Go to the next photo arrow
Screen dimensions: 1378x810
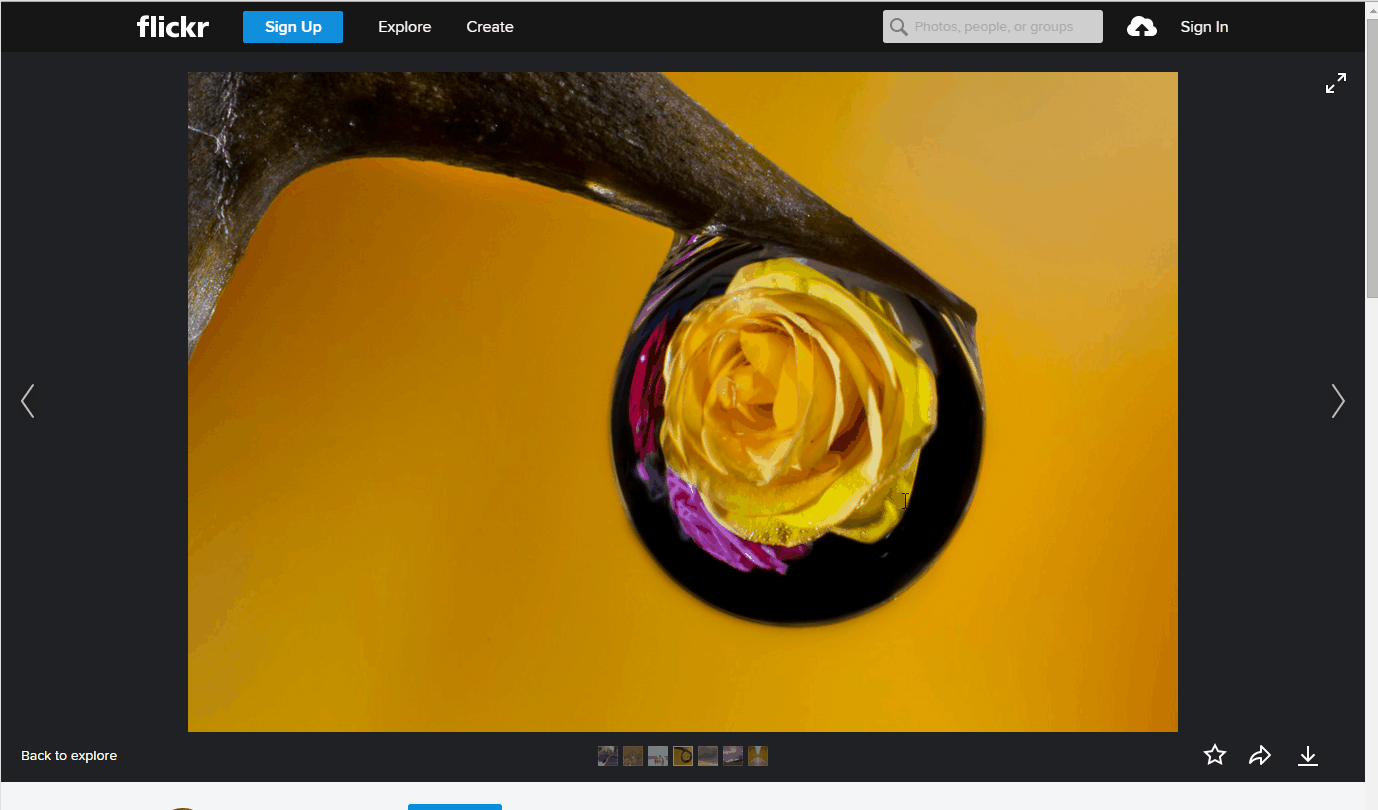pyautogui.click(x=1338, y=401)
